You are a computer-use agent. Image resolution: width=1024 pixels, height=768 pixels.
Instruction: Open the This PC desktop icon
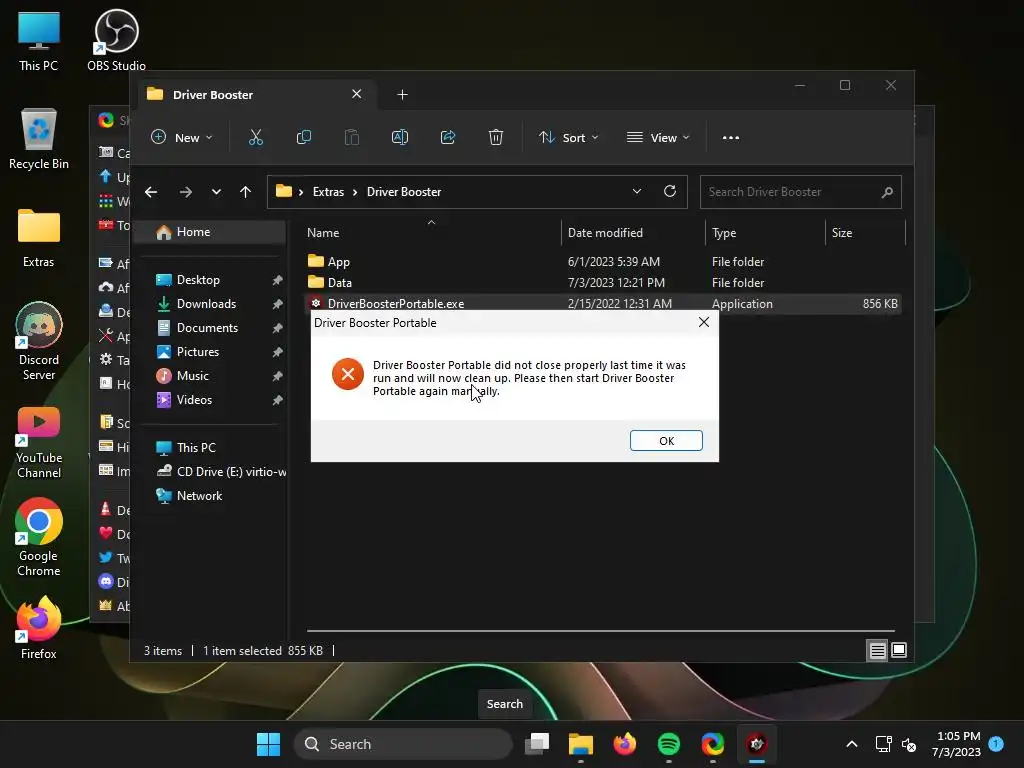[39, 42]
